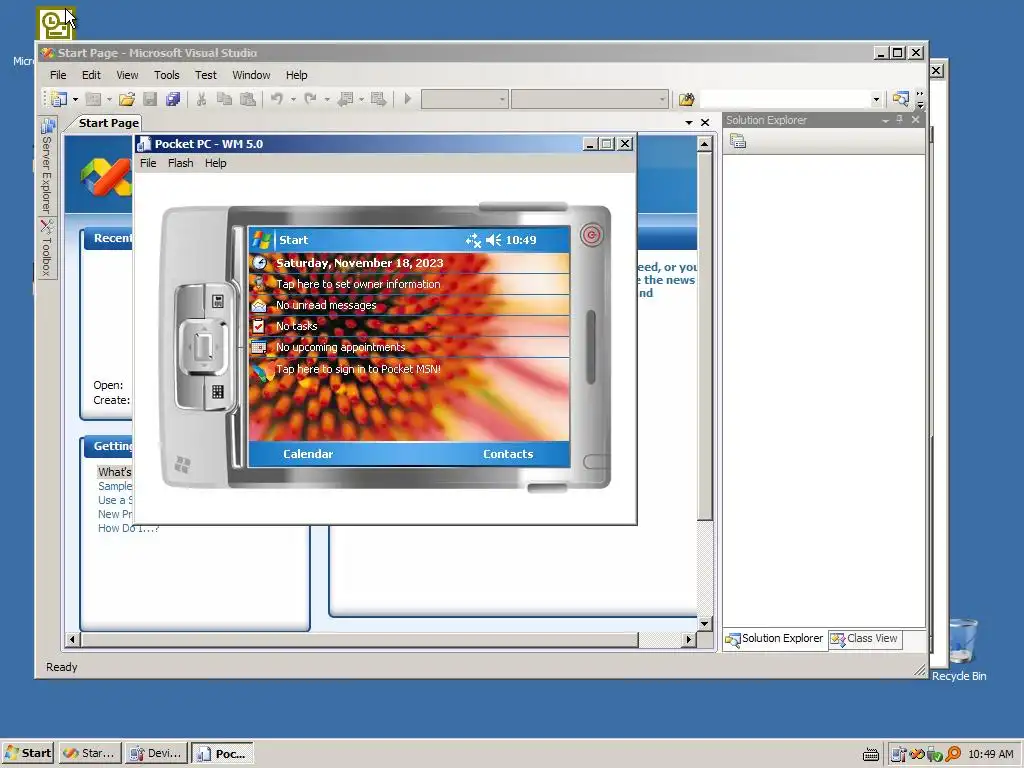Click the Windows Start button on taskbar
Image resolution: width=1024 pixels, height=768 pixels.
[28, 753]
